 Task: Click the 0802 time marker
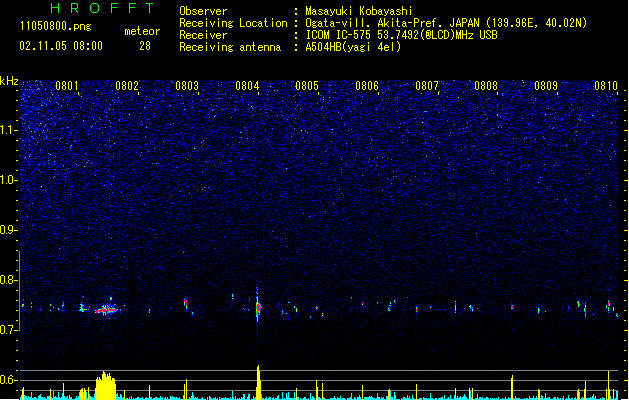click(127, 86)
